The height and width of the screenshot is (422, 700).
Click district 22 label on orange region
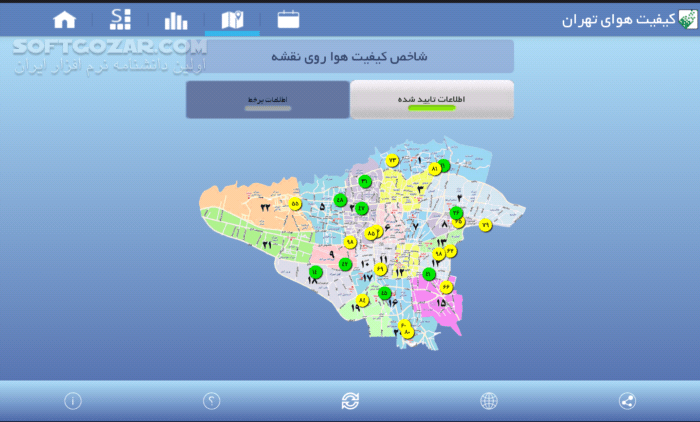click(265, 208)
